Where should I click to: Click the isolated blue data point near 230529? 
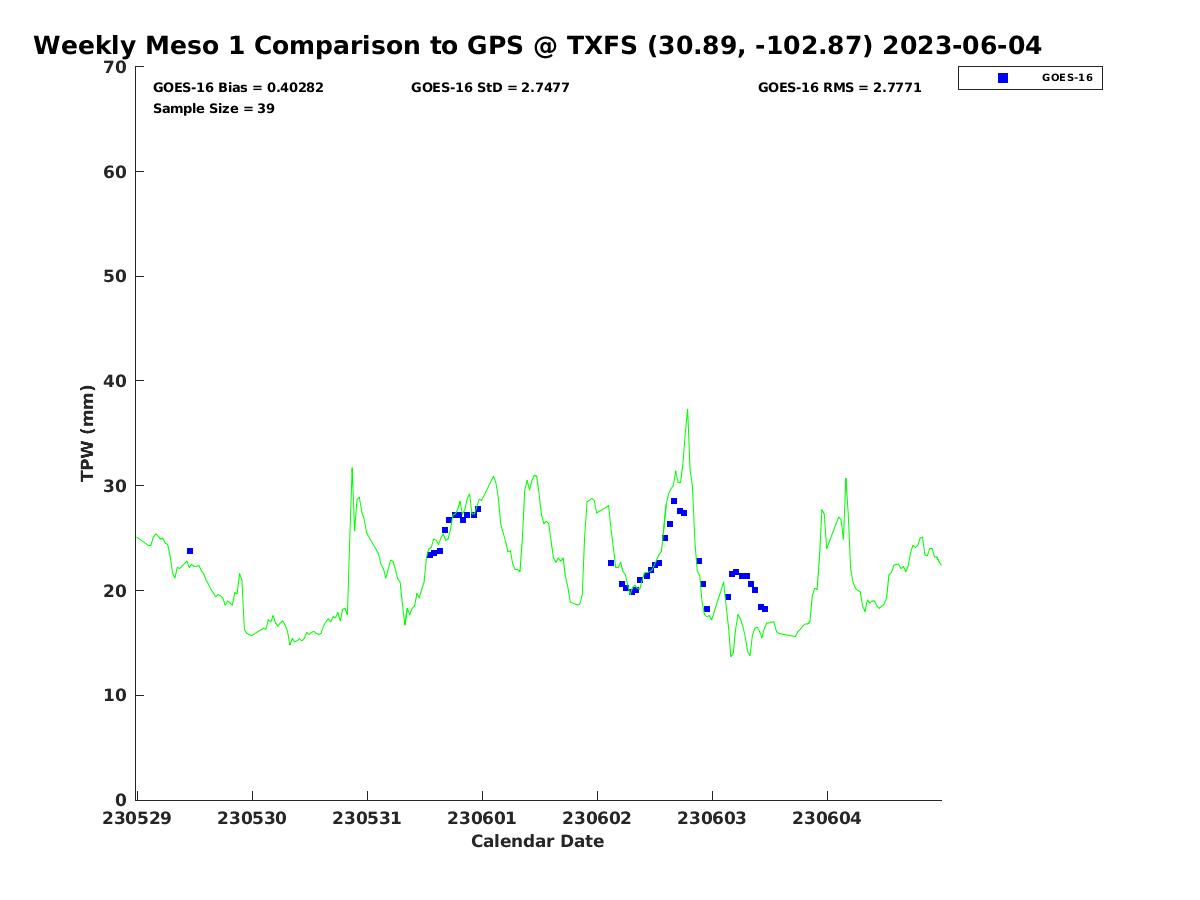pyautogui.click(x=190, y=551)
